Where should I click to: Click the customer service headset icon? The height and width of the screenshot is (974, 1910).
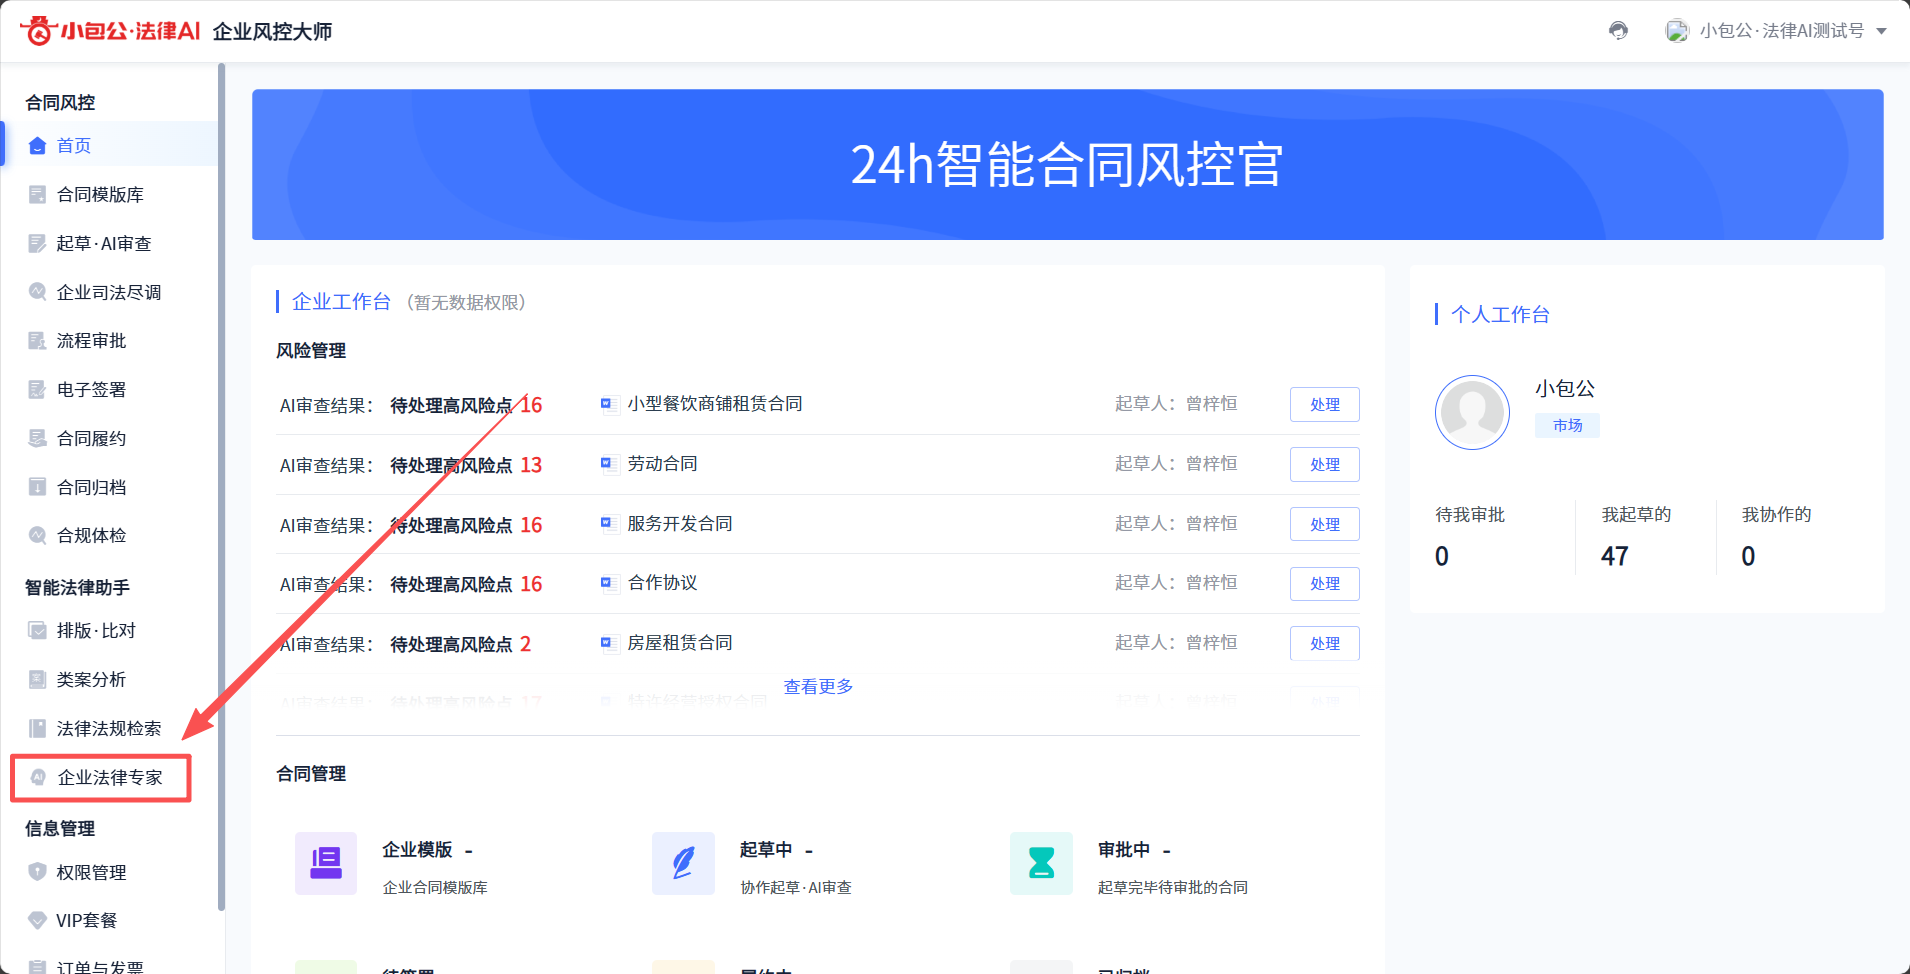click(1618, 31)
